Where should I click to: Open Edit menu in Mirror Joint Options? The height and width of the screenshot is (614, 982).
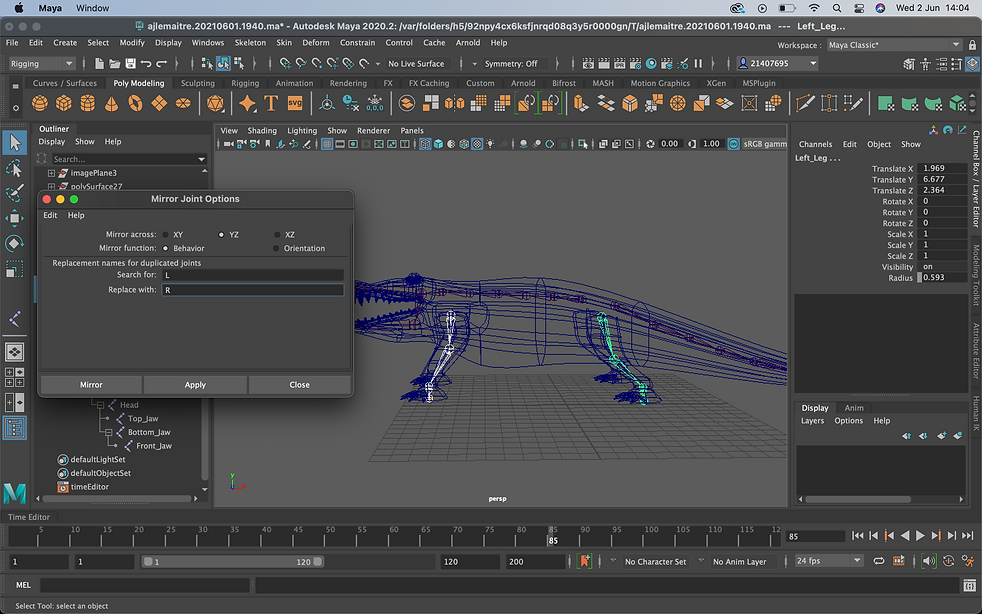click(x=50, y=215)
